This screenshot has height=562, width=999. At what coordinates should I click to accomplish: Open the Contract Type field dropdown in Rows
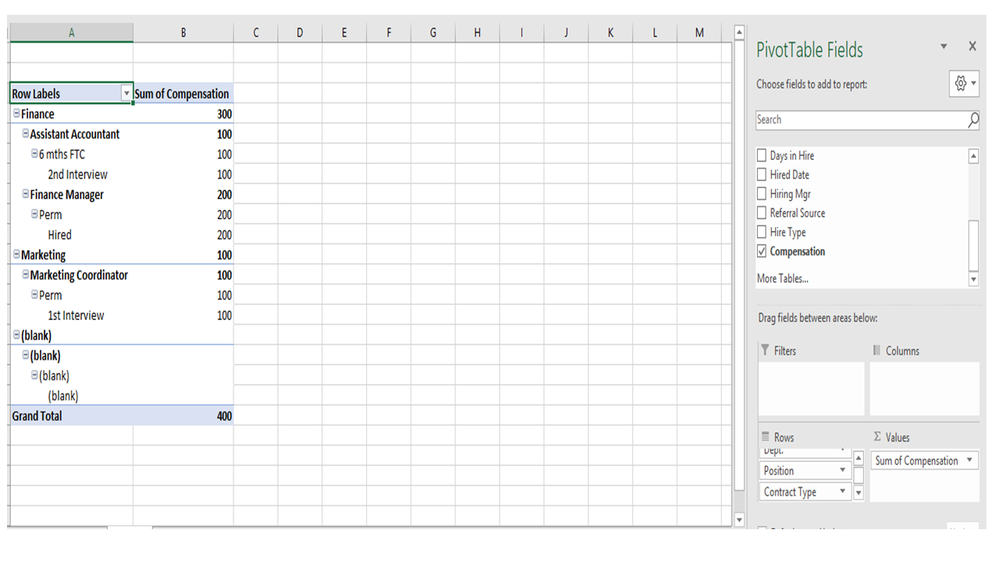[842, 491]
